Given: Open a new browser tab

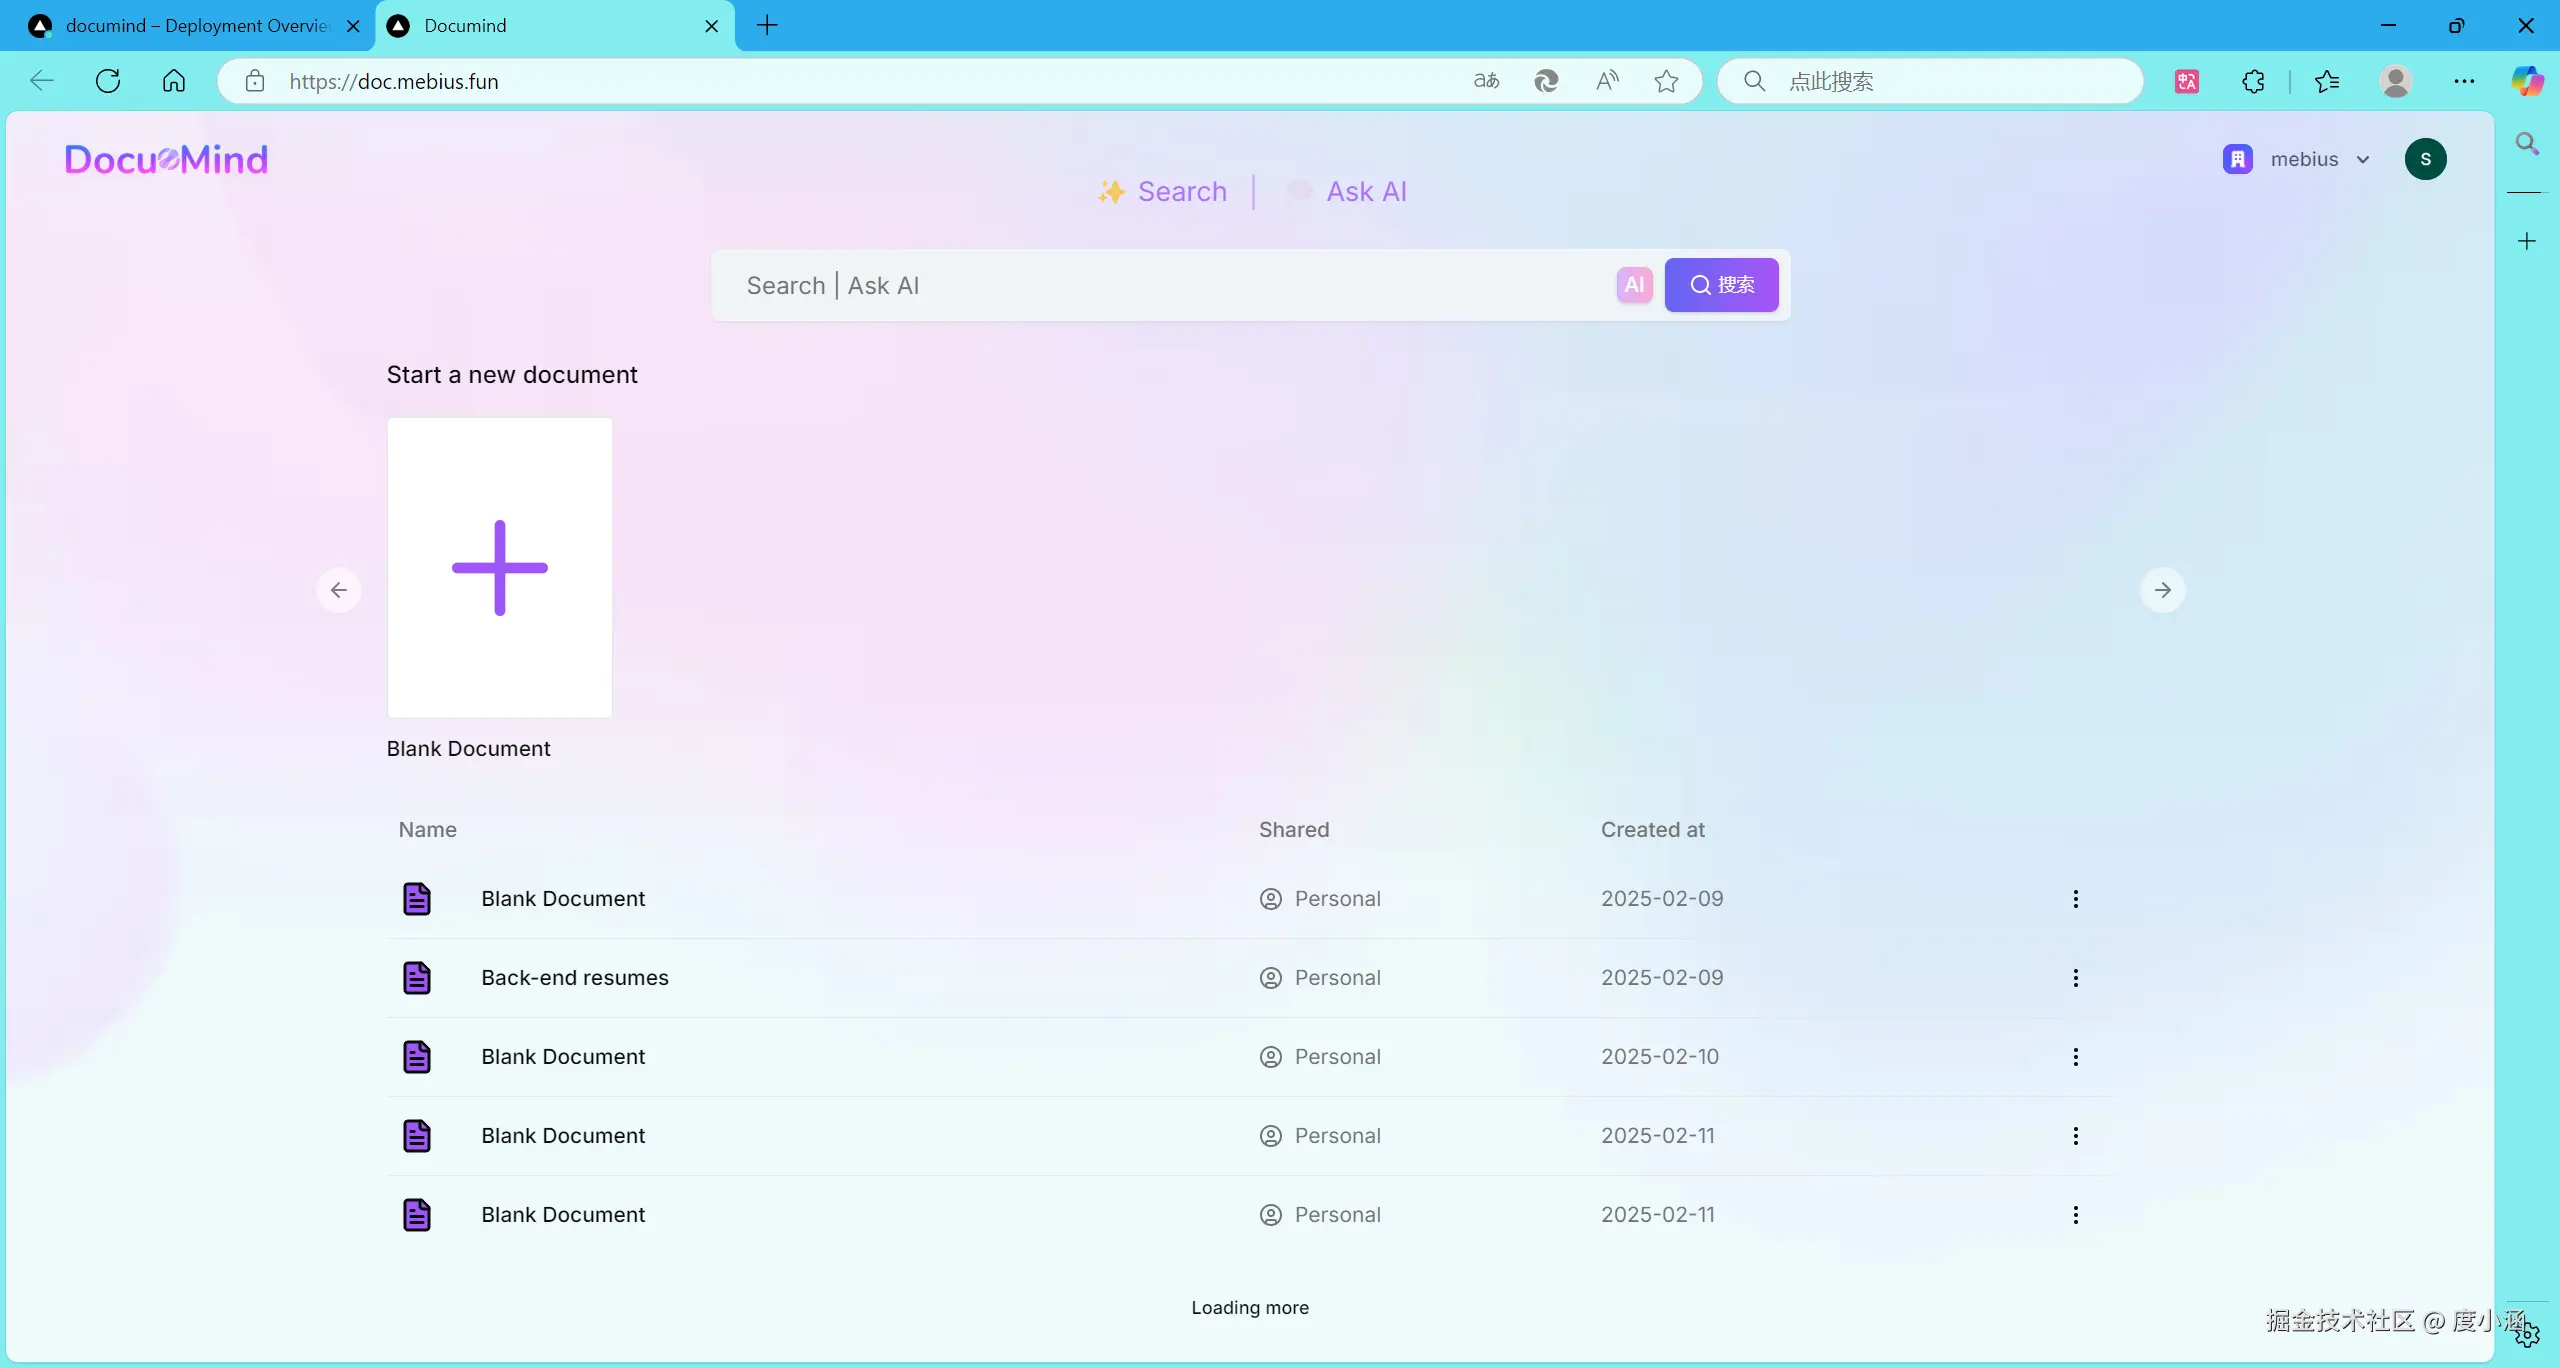Looking at the screenshot, I should click(767, 26).
